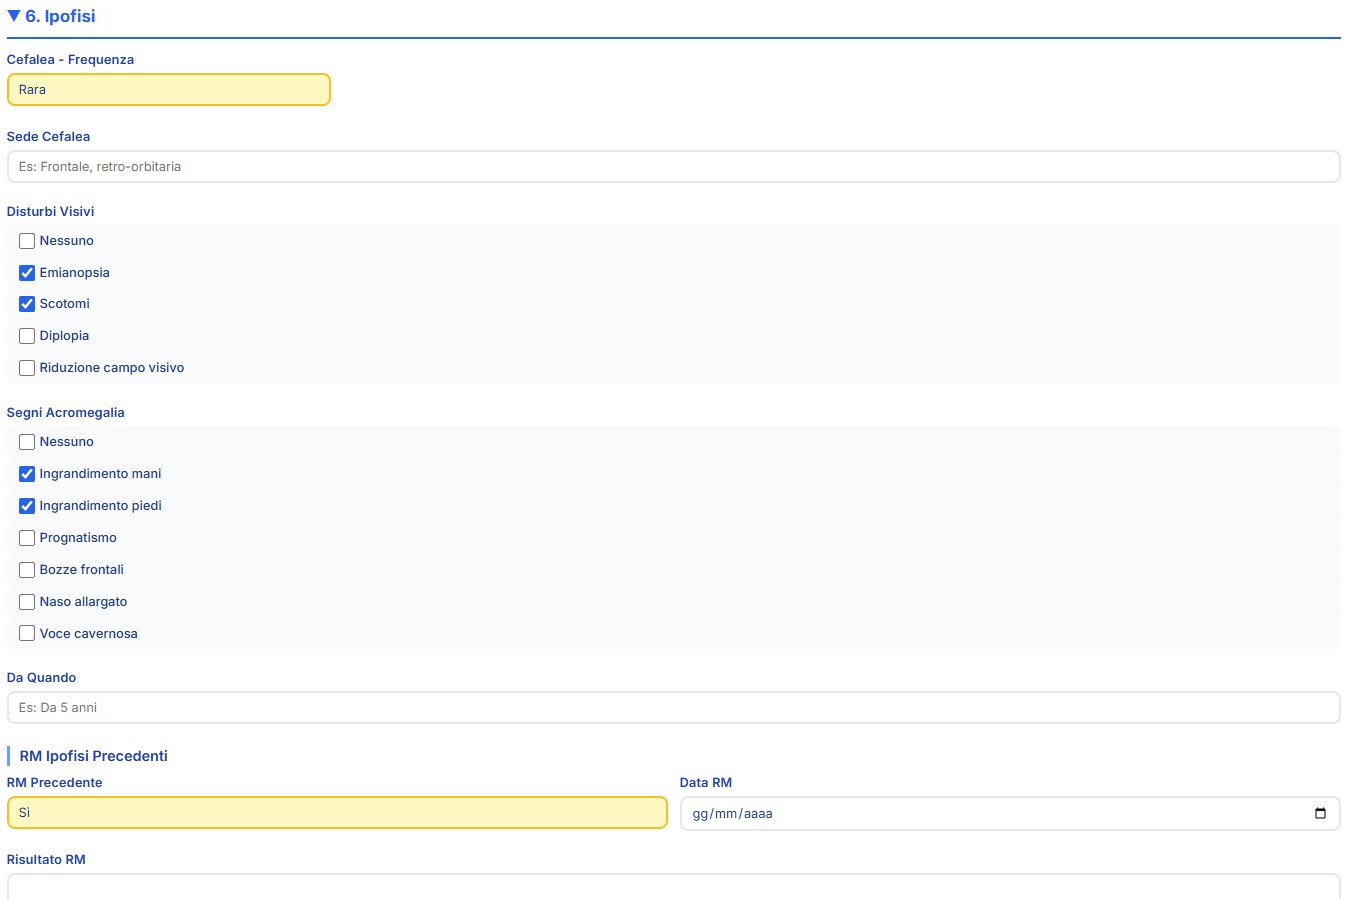Screen dimensions: 1350x899
Task: Click the Sede Cefalea text field
Action: [673, 167]
